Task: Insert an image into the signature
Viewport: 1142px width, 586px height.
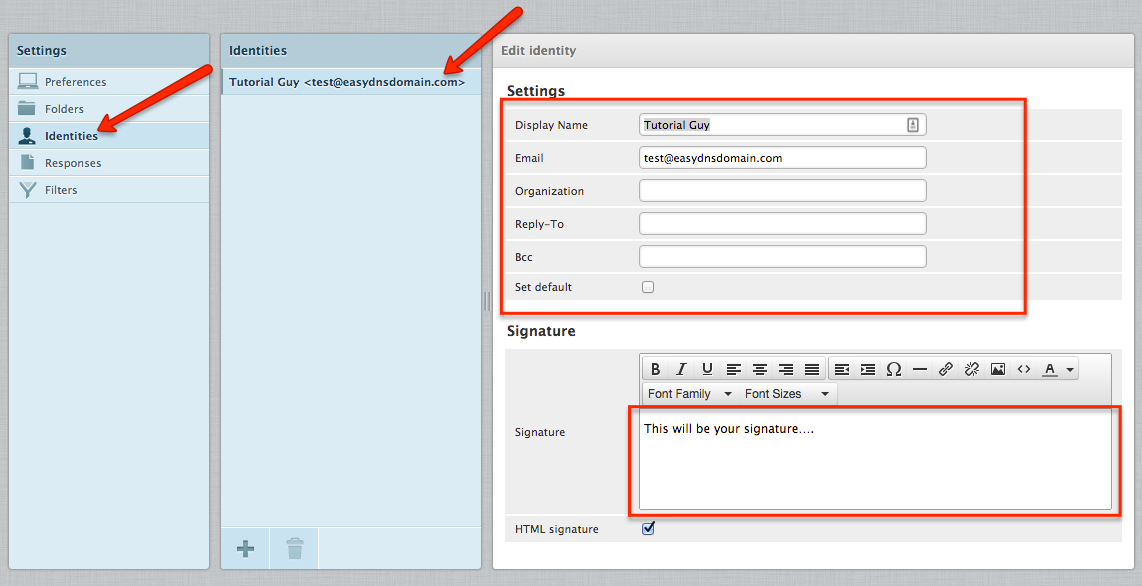Action: pos(997,369)
